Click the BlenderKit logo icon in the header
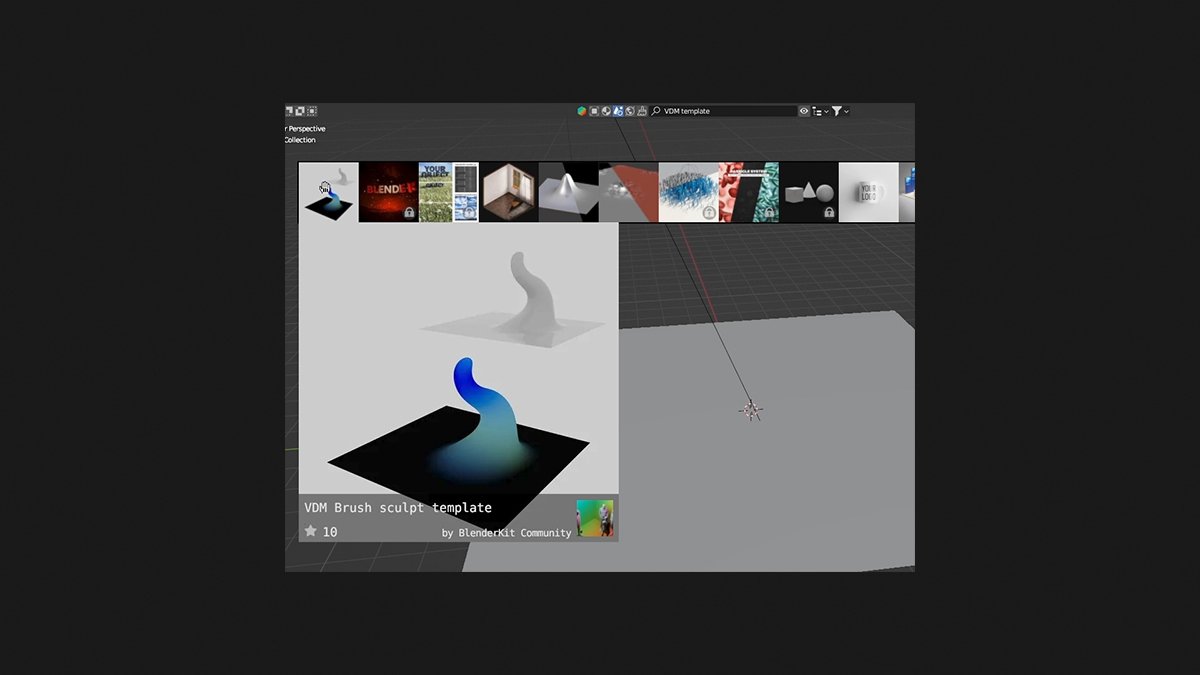 pyautogui.click(x=582, y=110)
